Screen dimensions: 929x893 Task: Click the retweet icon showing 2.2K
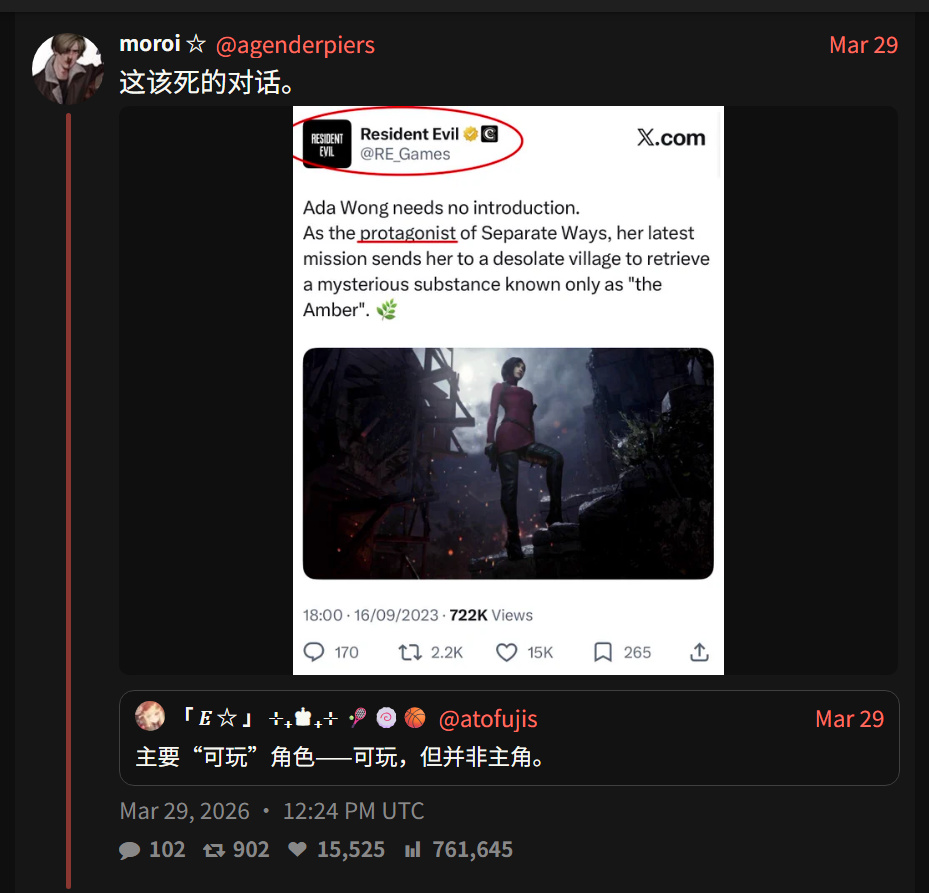tap(410, 652)
